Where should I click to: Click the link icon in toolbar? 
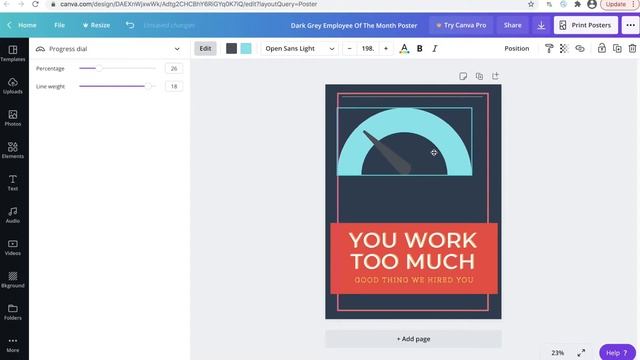(580, 49)
